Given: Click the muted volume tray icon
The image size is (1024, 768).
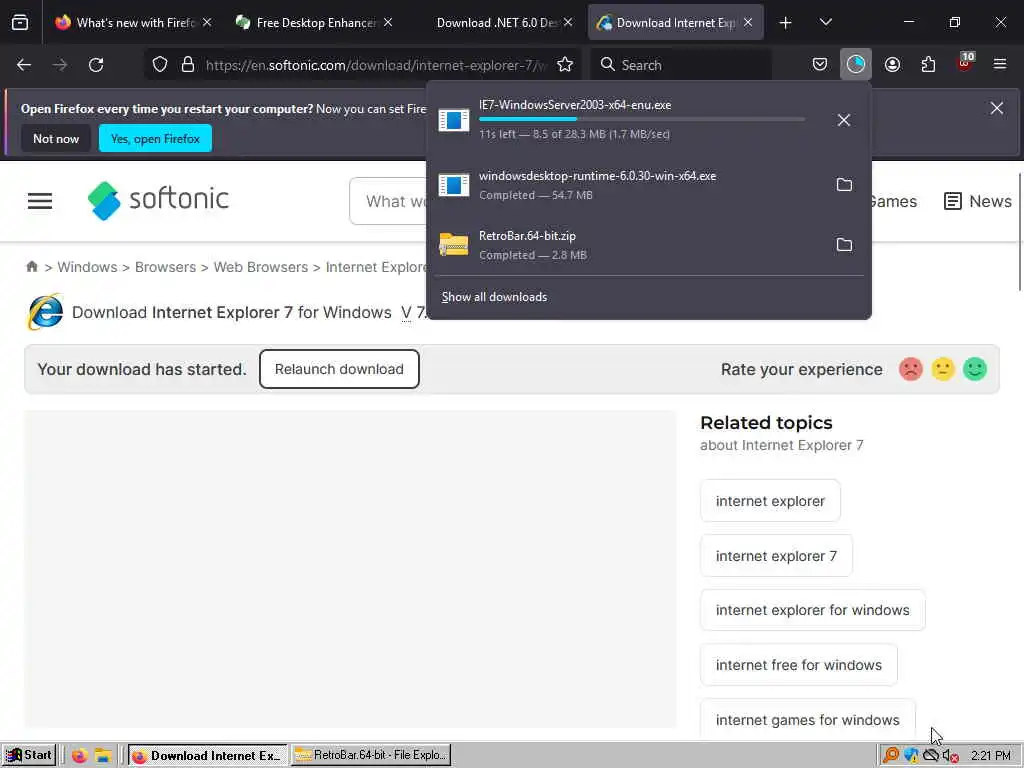Looking at the screenshot, I should coord(950,756).
